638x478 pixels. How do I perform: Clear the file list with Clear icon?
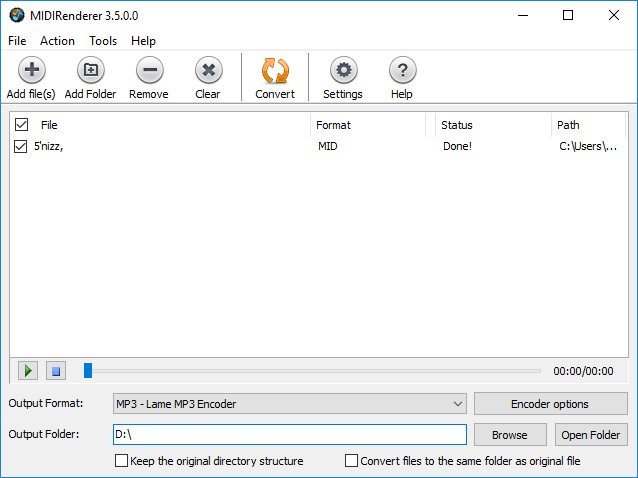click(x=208, y=71)
